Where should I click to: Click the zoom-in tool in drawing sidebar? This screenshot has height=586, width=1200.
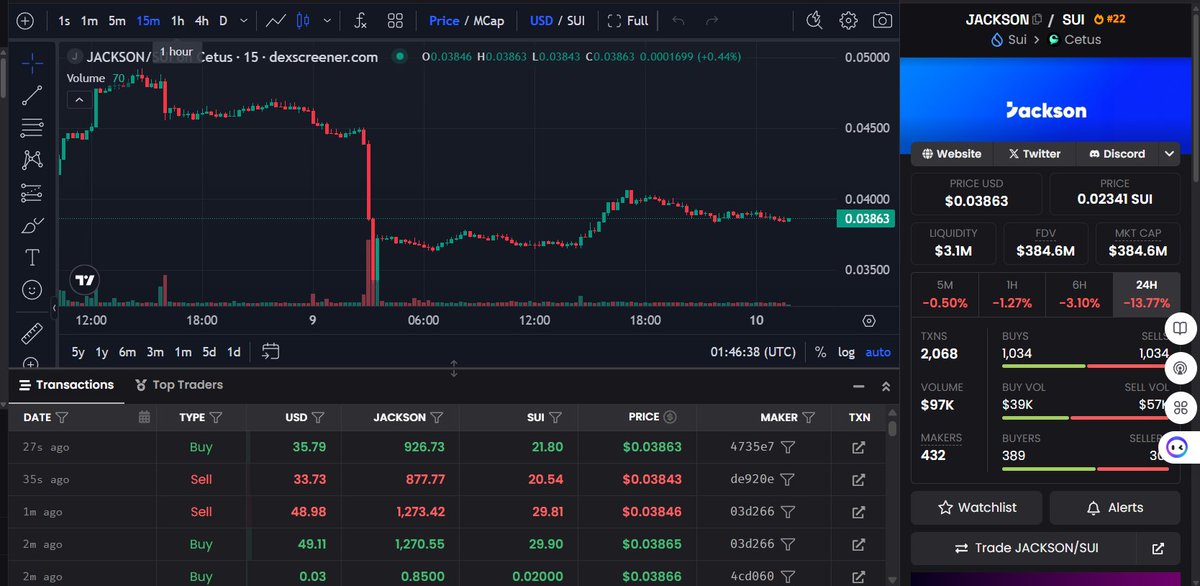tap(32, 362)
